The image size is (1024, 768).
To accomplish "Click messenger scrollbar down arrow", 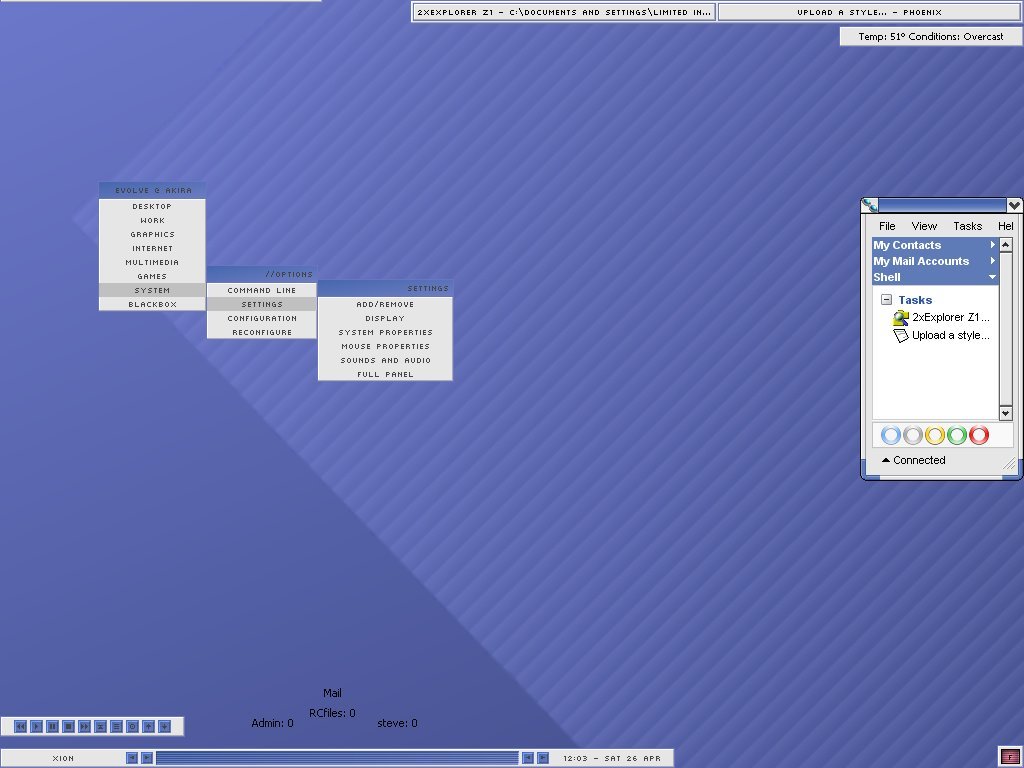I will pos(1006,413).
